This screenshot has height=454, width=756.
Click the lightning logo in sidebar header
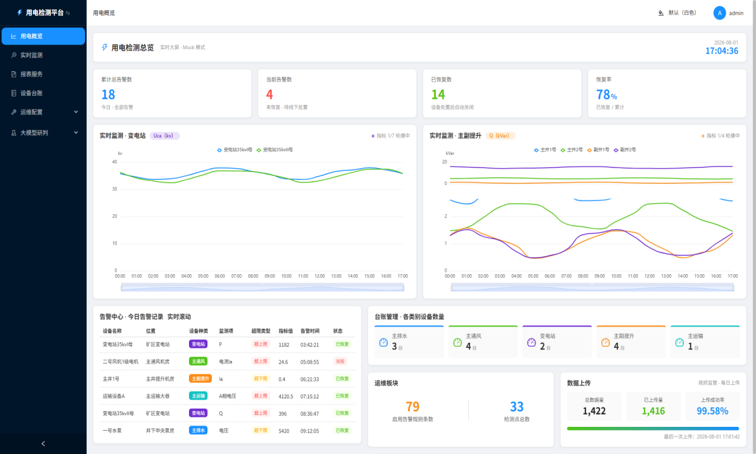[20, 13]
